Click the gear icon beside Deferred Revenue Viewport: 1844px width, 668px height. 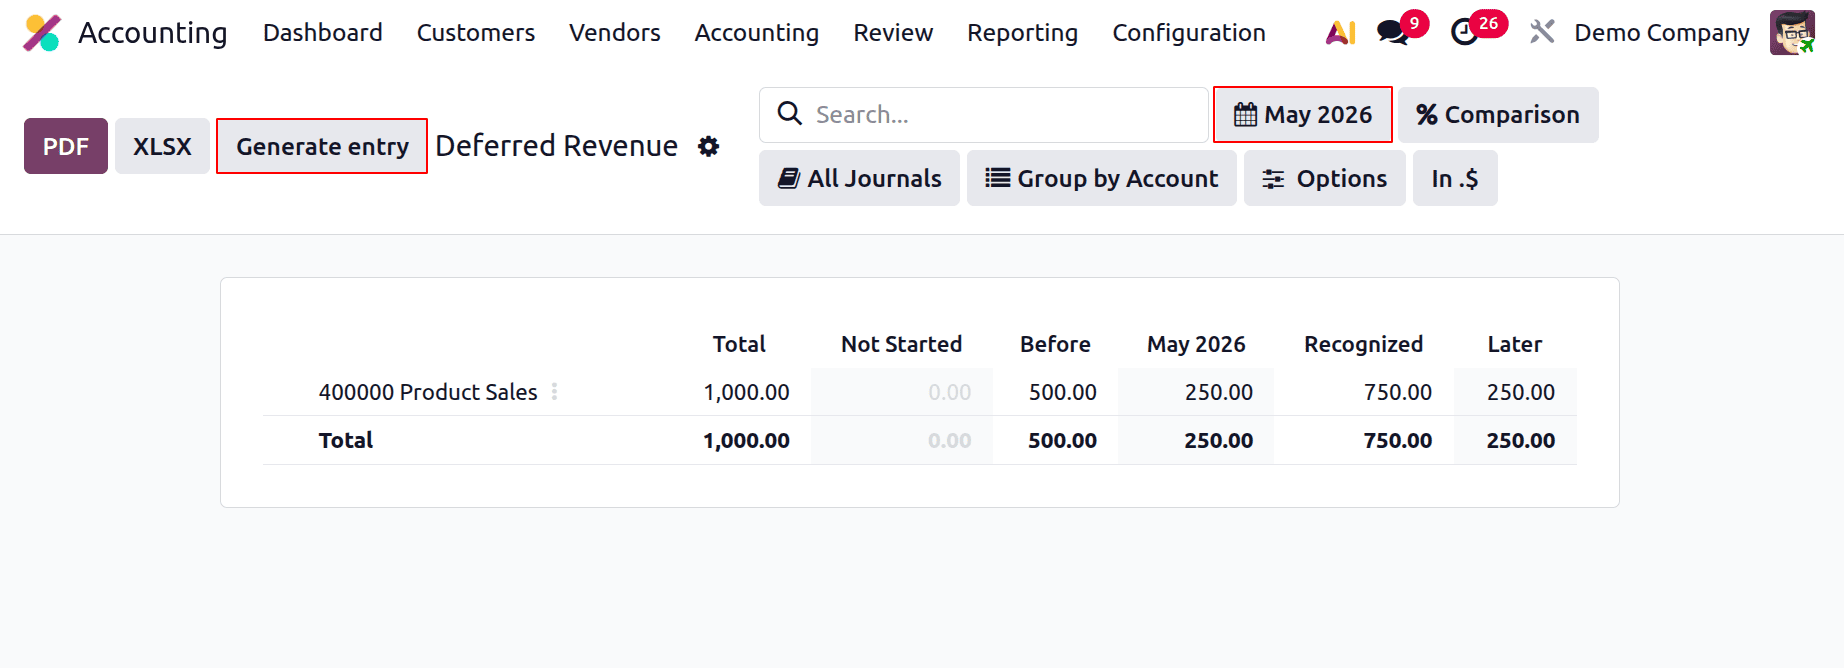(709, 147)
